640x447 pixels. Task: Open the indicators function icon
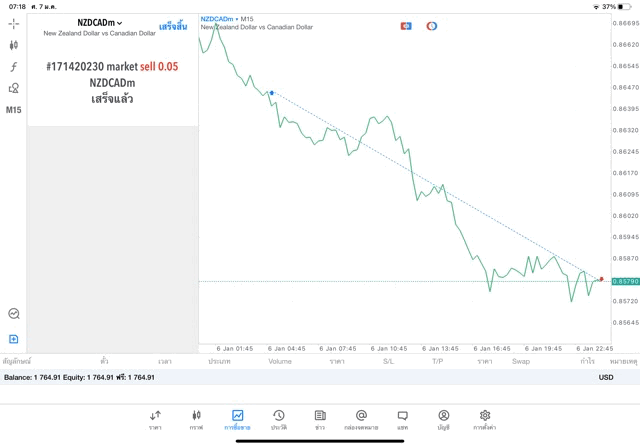(14, 67)
